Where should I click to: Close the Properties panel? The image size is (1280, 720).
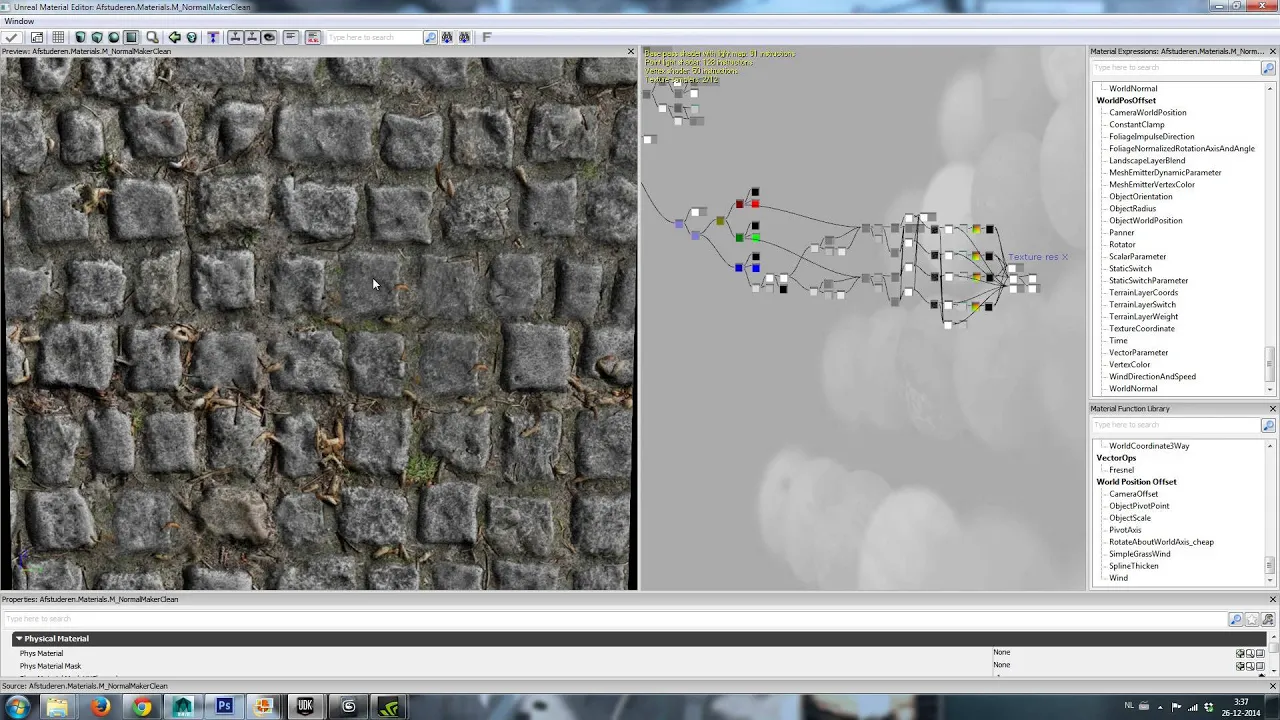[1272, 599]
